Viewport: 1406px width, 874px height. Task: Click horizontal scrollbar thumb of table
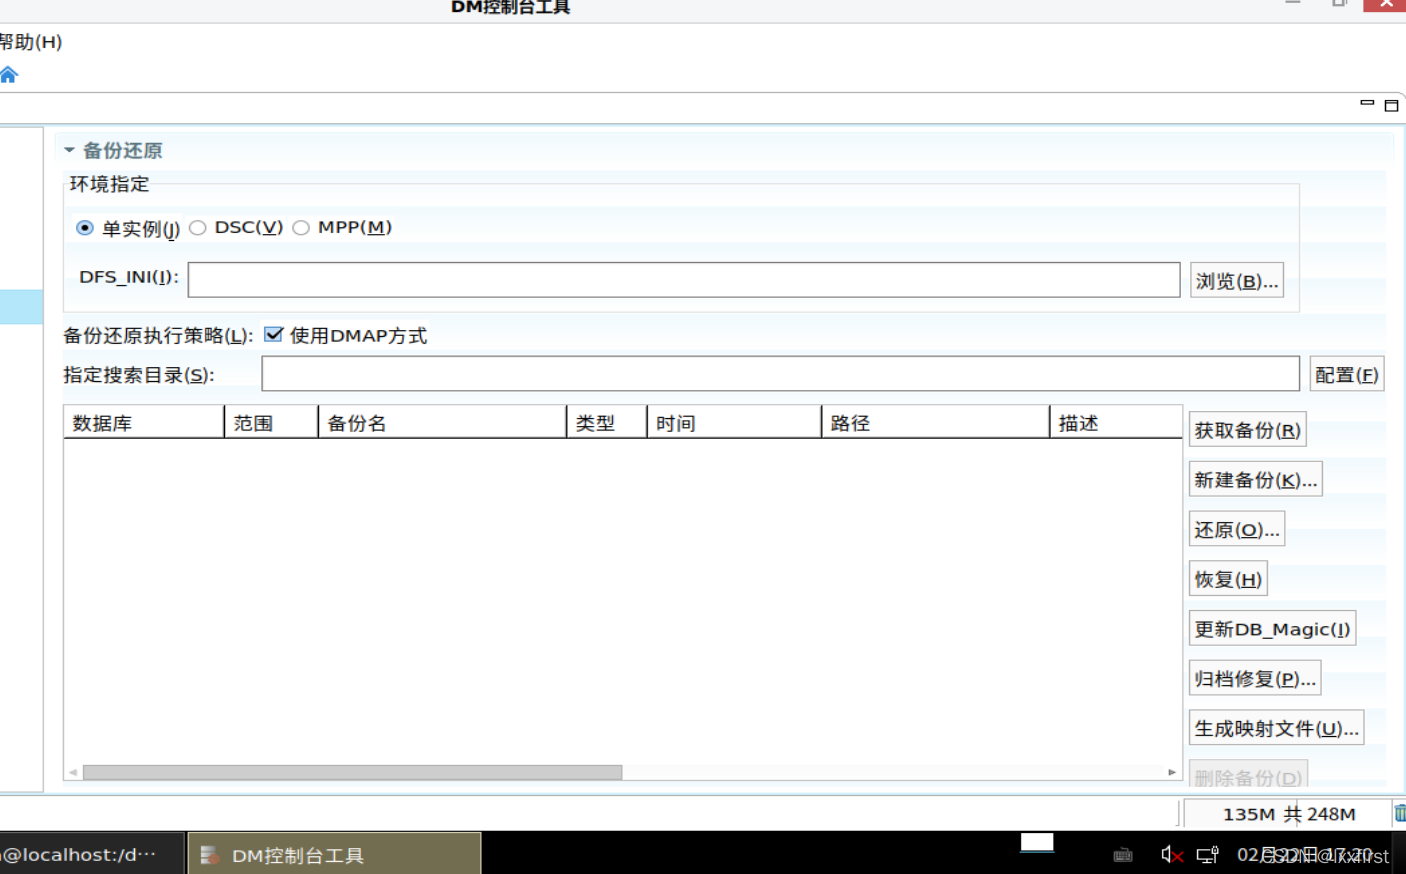(x=352, y=772)
